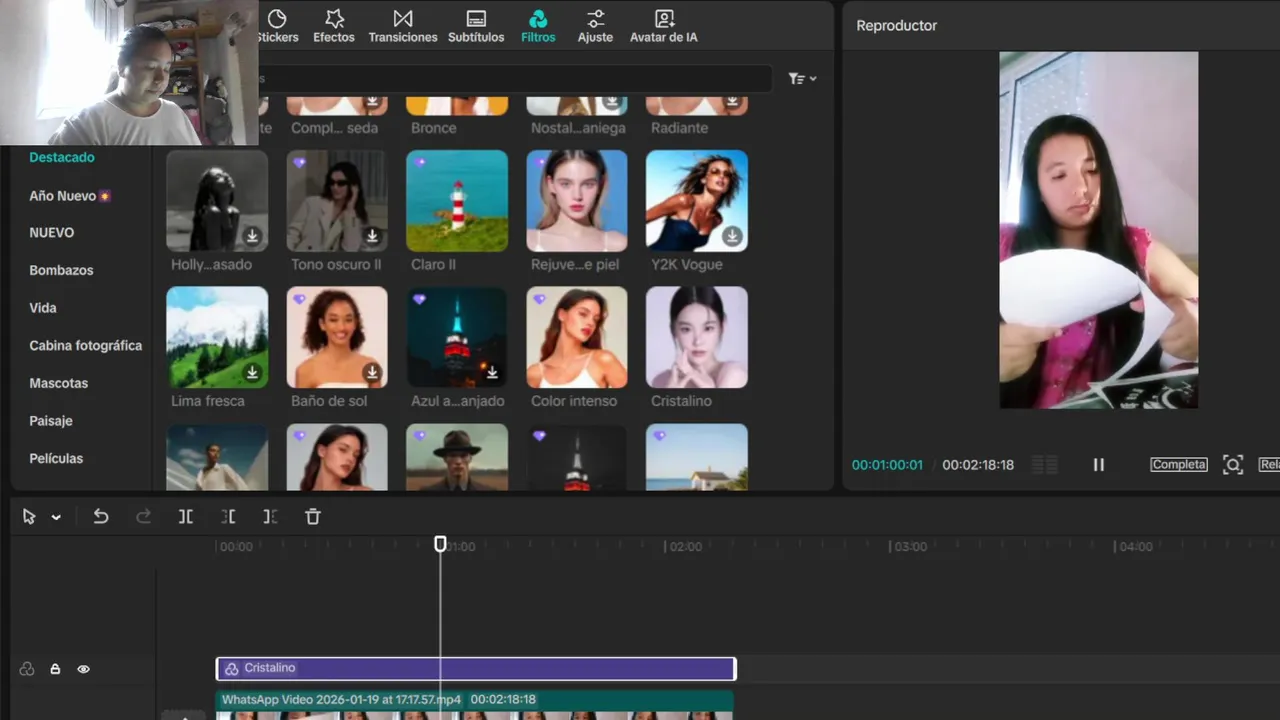Open the Cabina fotográfica category
The image size is (1280, 720).
coord(86,345)
